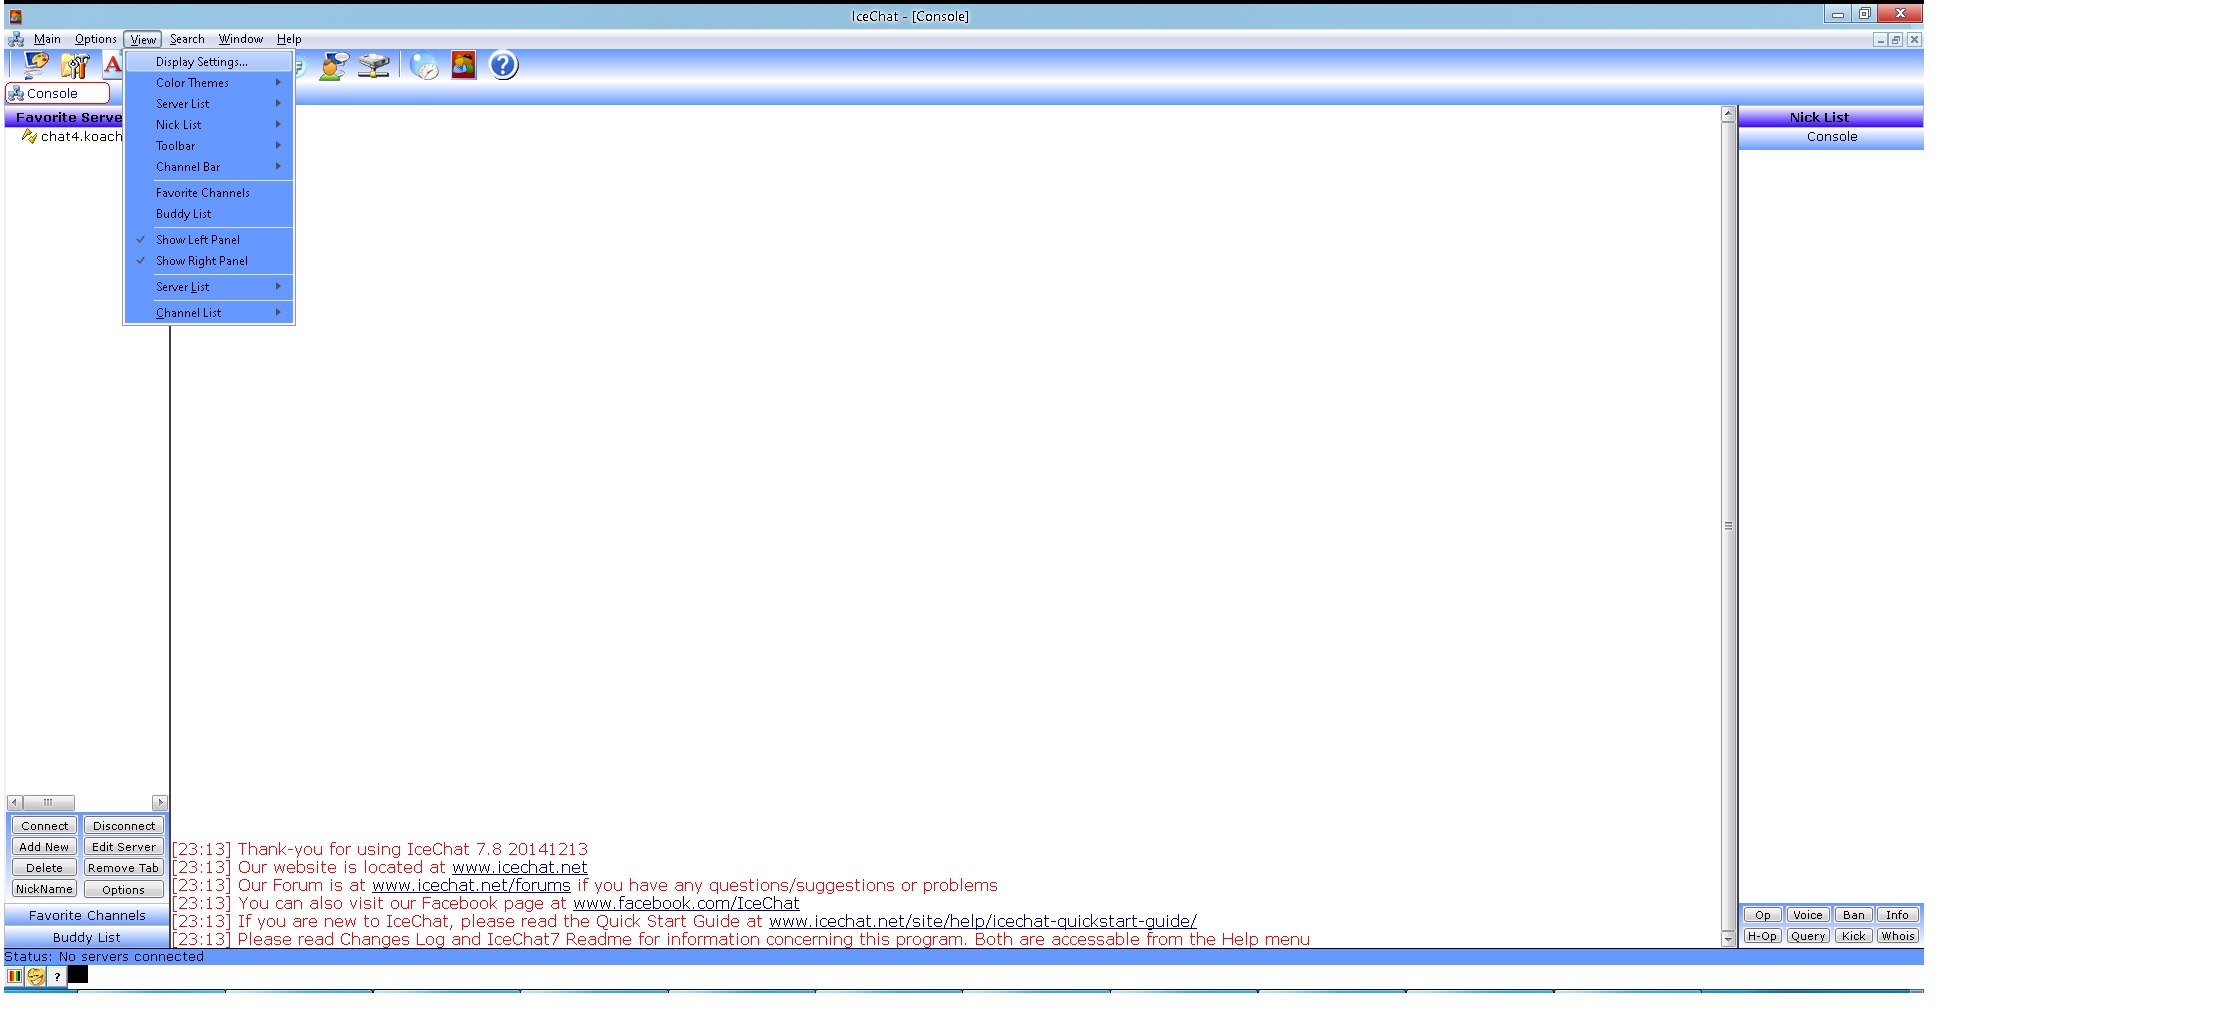Click the Whois button

click(x=1897, y=936)
